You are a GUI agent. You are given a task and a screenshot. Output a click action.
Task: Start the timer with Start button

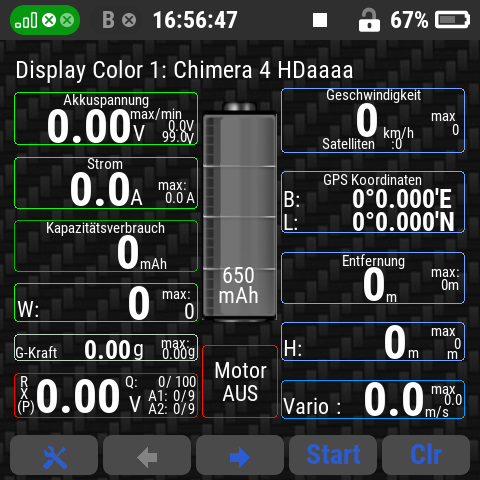[x=333, y=455]
